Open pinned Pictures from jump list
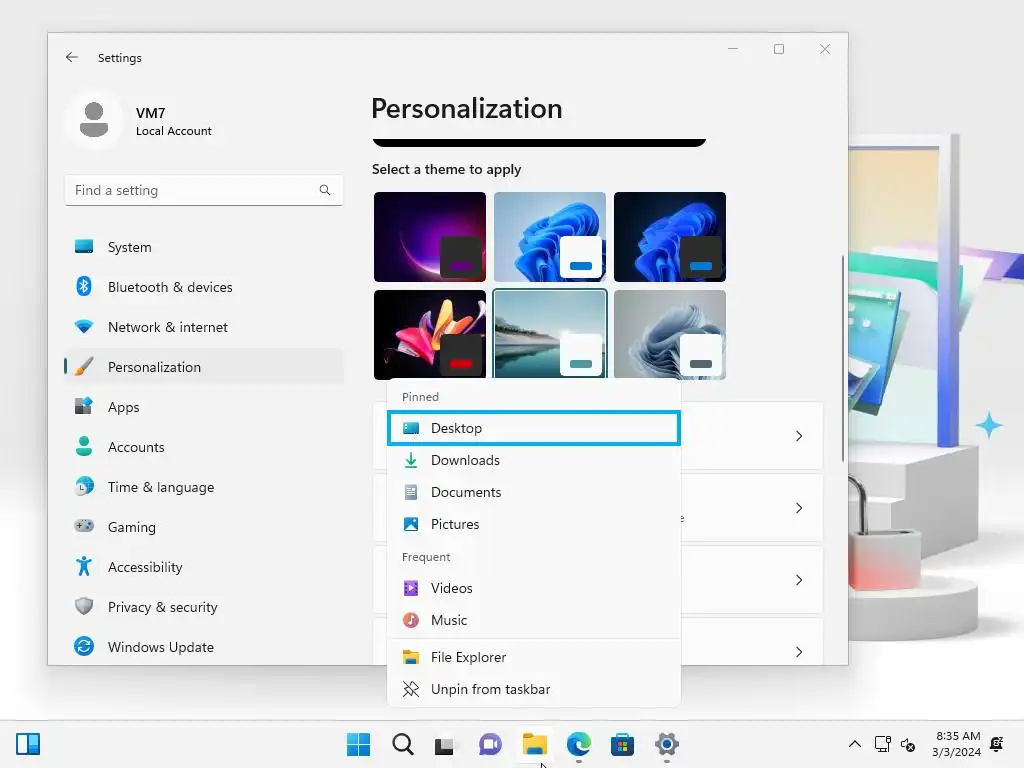1024x768 pixels. pyautogui.click(x=534, y=524)
